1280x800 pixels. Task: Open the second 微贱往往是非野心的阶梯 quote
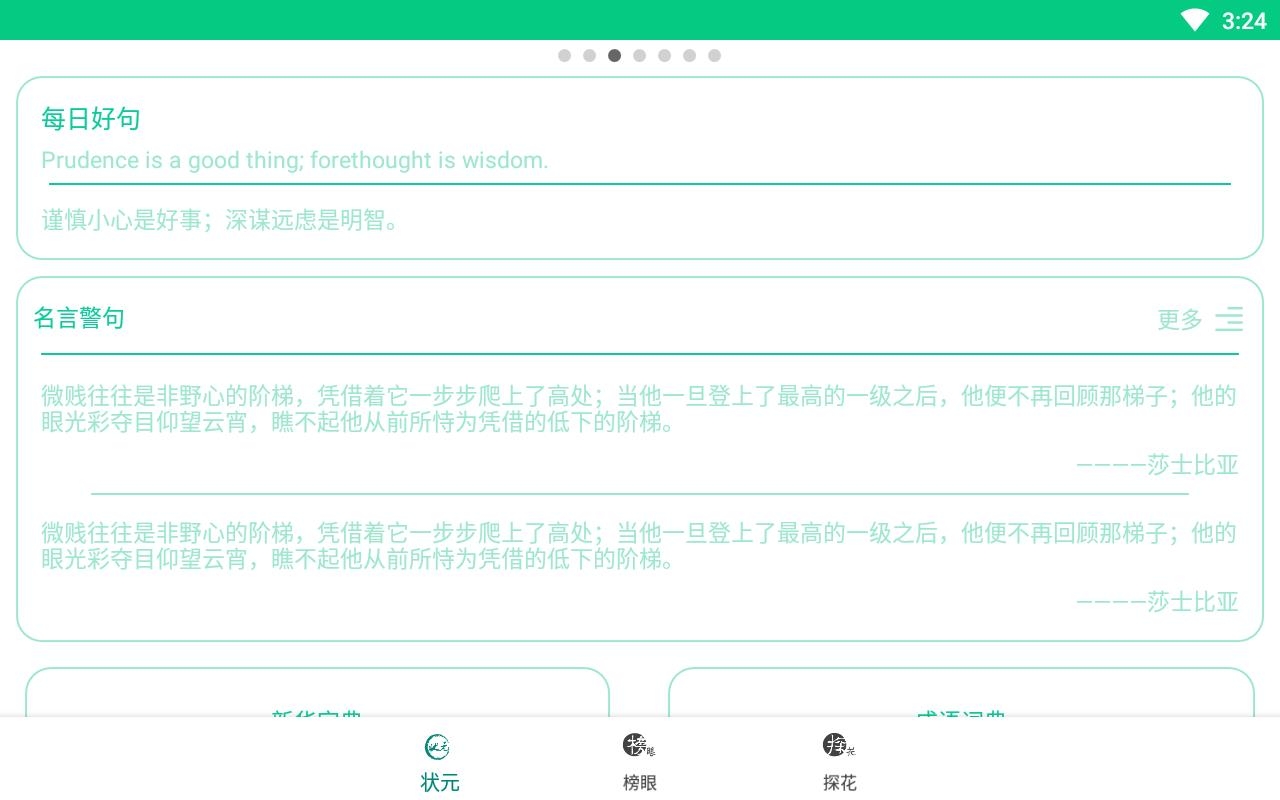(x=639, y=545)
